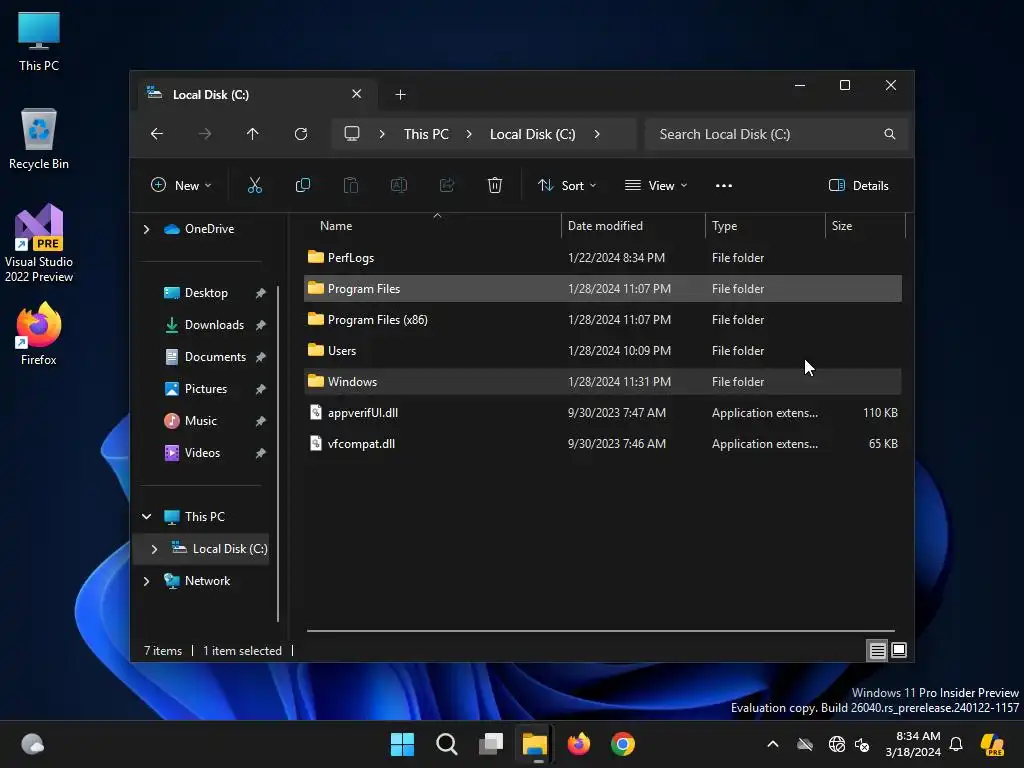Toggle the Details pane
The image size is (1024, 768).
pos(859,185)
